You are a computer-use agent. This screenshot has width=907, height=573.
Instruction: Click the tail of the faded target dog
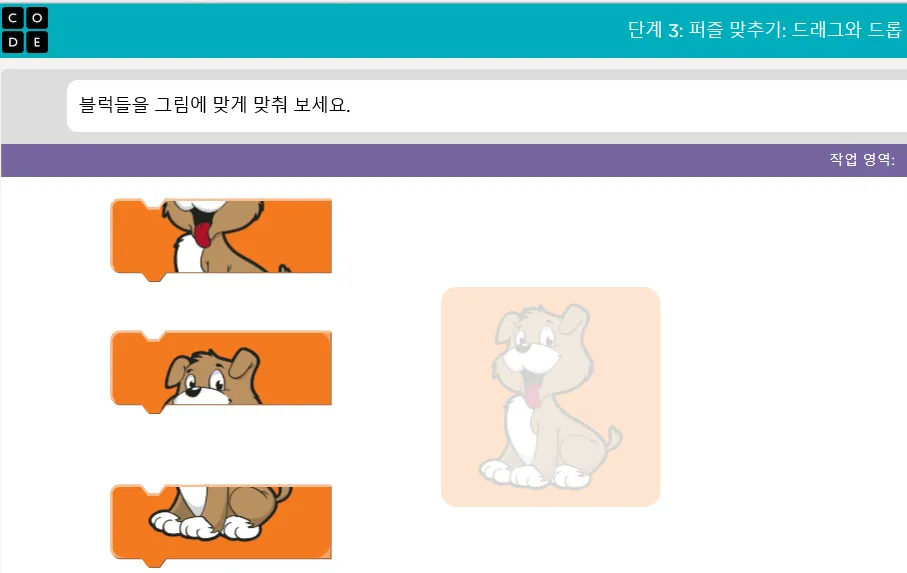click(612, 439)
